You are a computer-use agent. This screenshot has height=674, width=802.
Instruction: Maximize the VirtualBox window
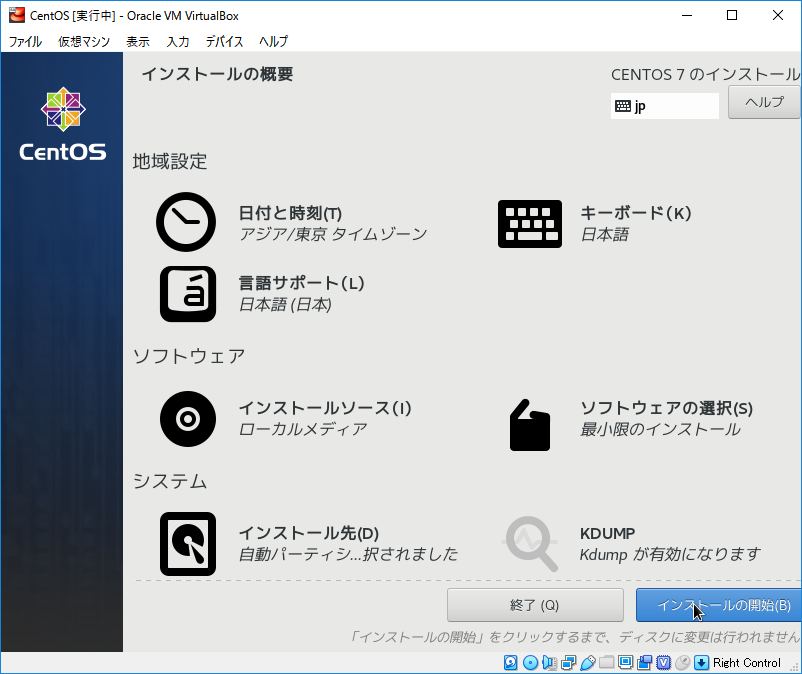coord(732,15)
